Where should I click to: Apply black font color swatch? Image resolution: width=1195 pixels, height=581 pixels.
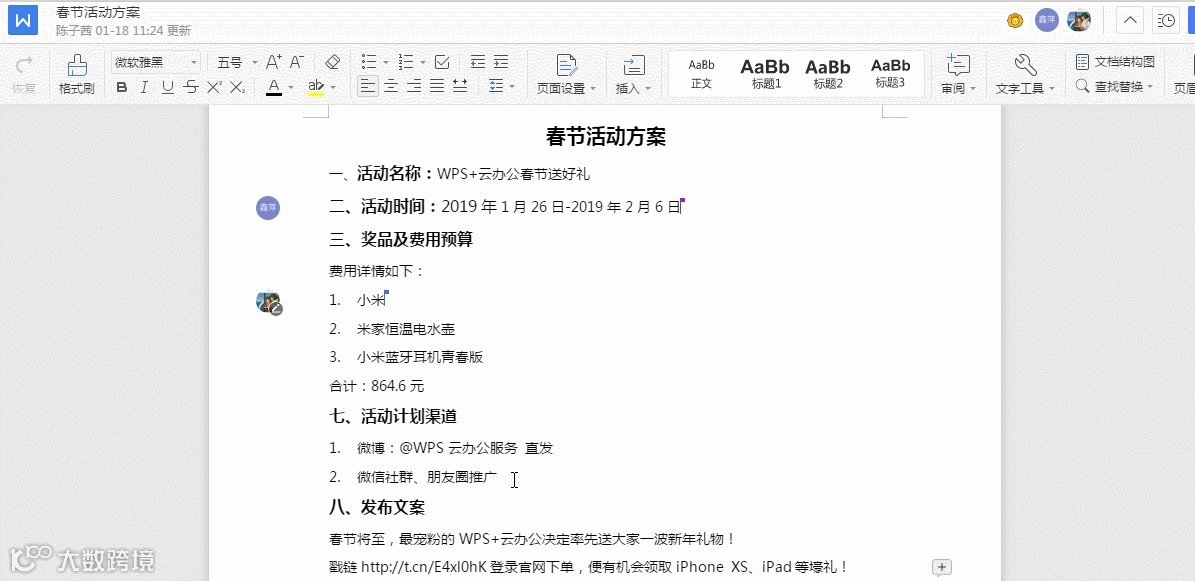click(274, 87)
